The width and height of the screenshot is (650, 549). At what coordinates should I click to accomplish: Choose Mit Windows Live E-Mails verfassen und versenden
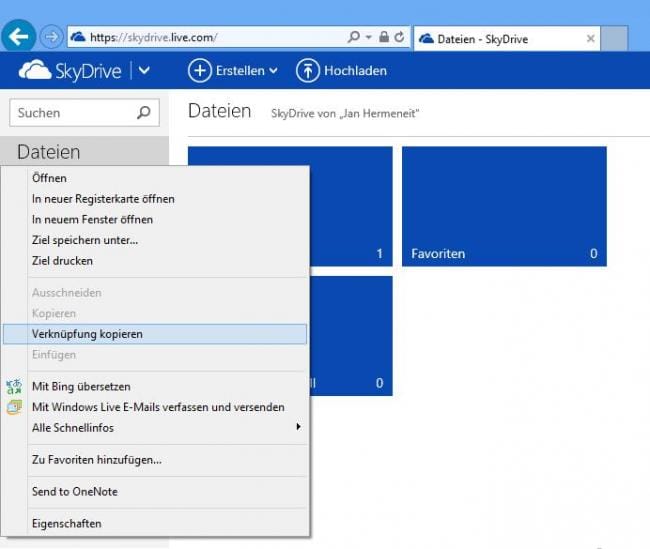coord(155,407)
